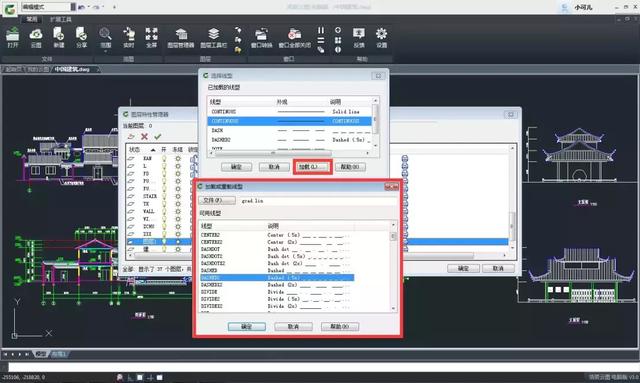
Task: Open the undo history dropdown arrow
Action: click(x=89, y=7)
